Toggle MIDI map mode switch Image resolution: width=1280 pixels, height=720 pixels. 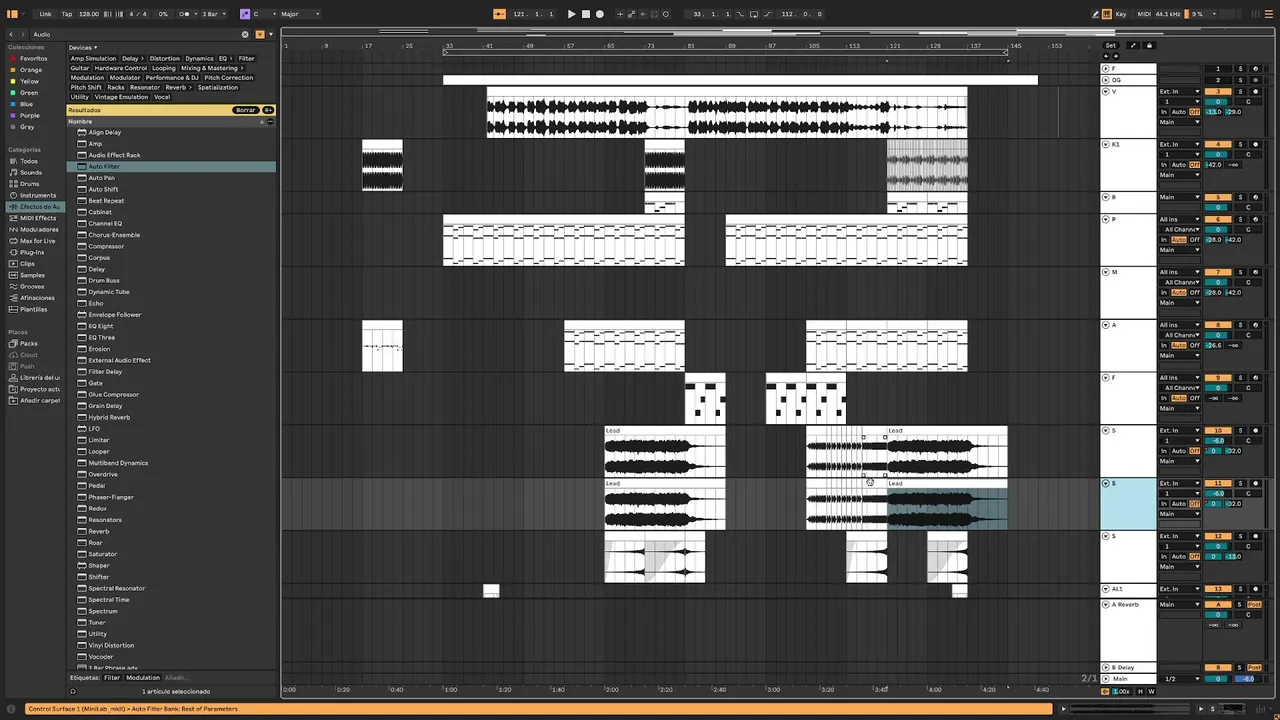1144,14
